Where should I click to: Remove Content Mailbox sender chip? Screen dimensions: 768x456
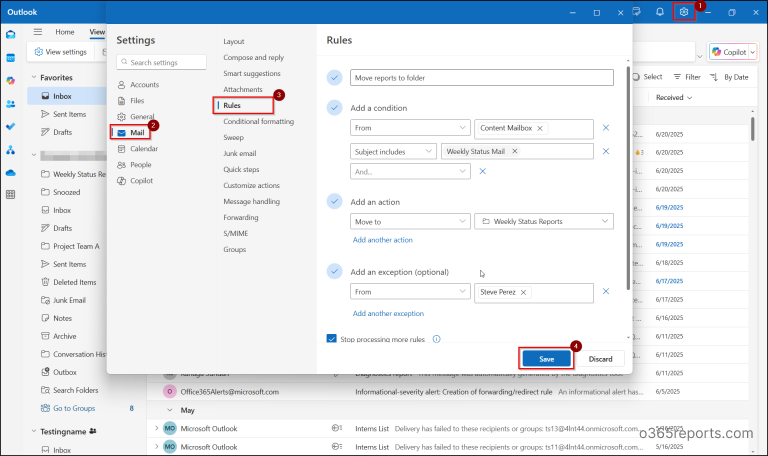(540, 128)
